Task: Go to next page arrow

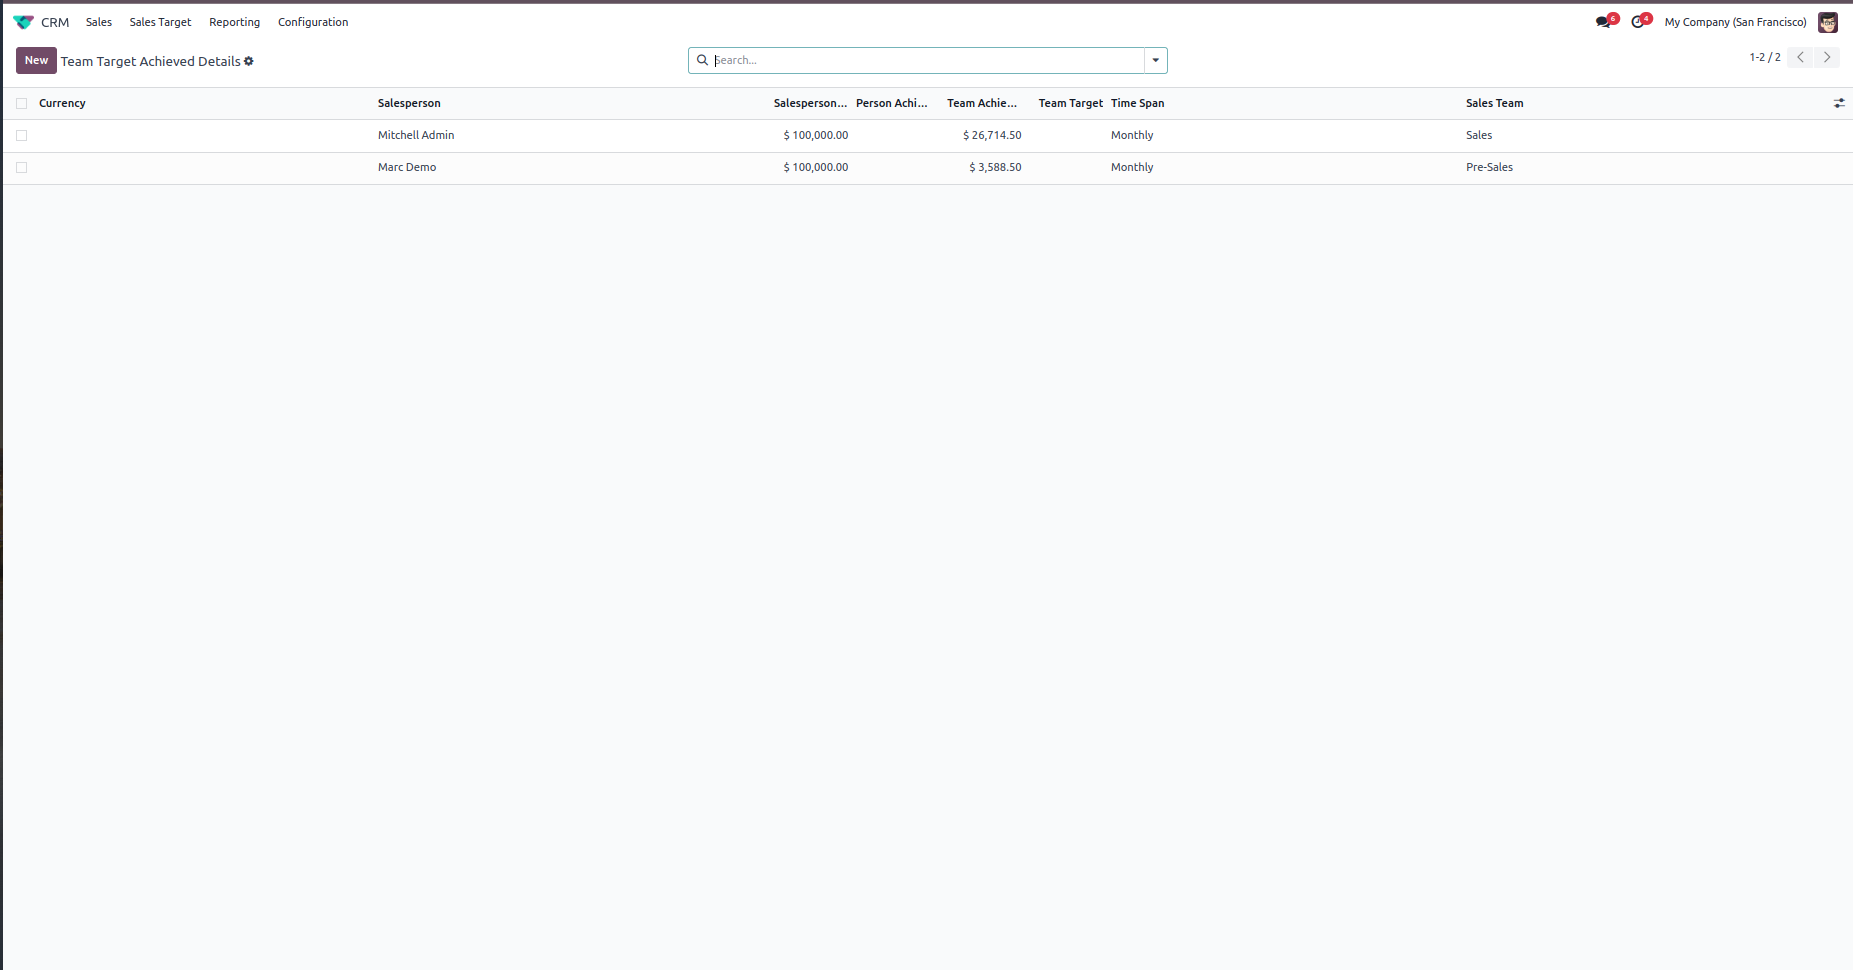Action: (x=1827, y=57)
